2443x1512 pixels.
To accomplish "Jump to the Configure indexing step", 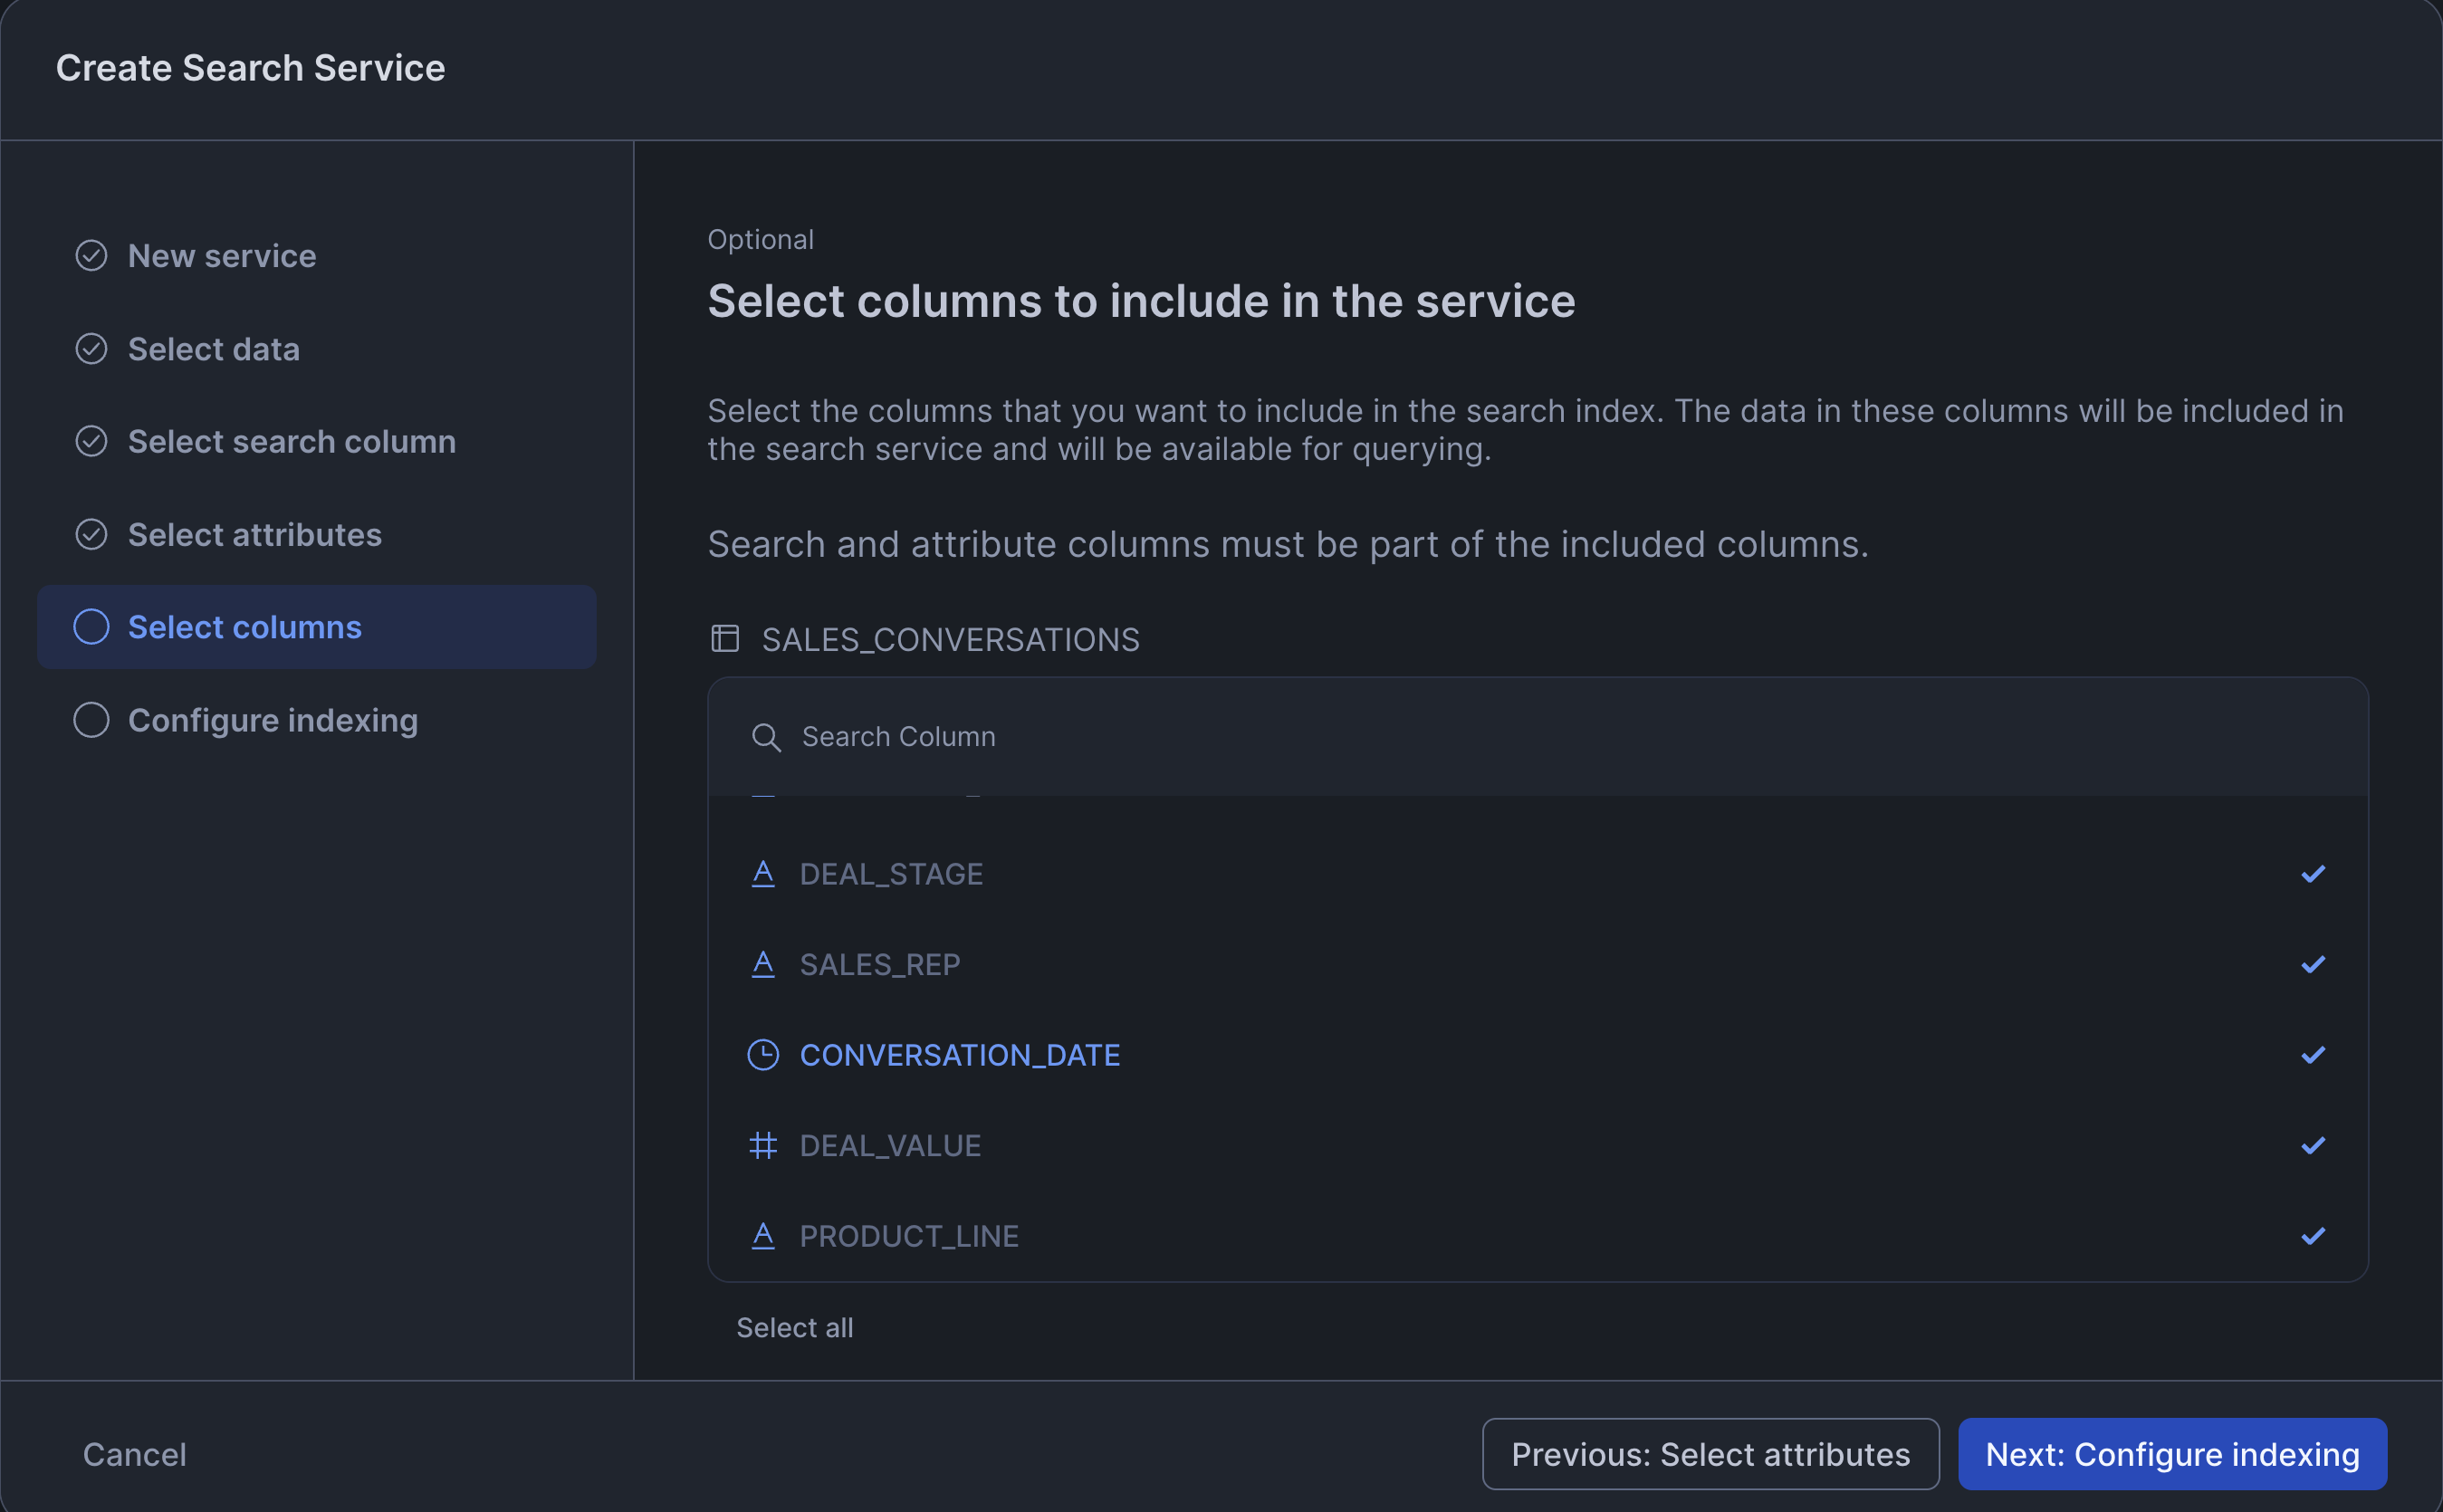I will coord(272,720).
